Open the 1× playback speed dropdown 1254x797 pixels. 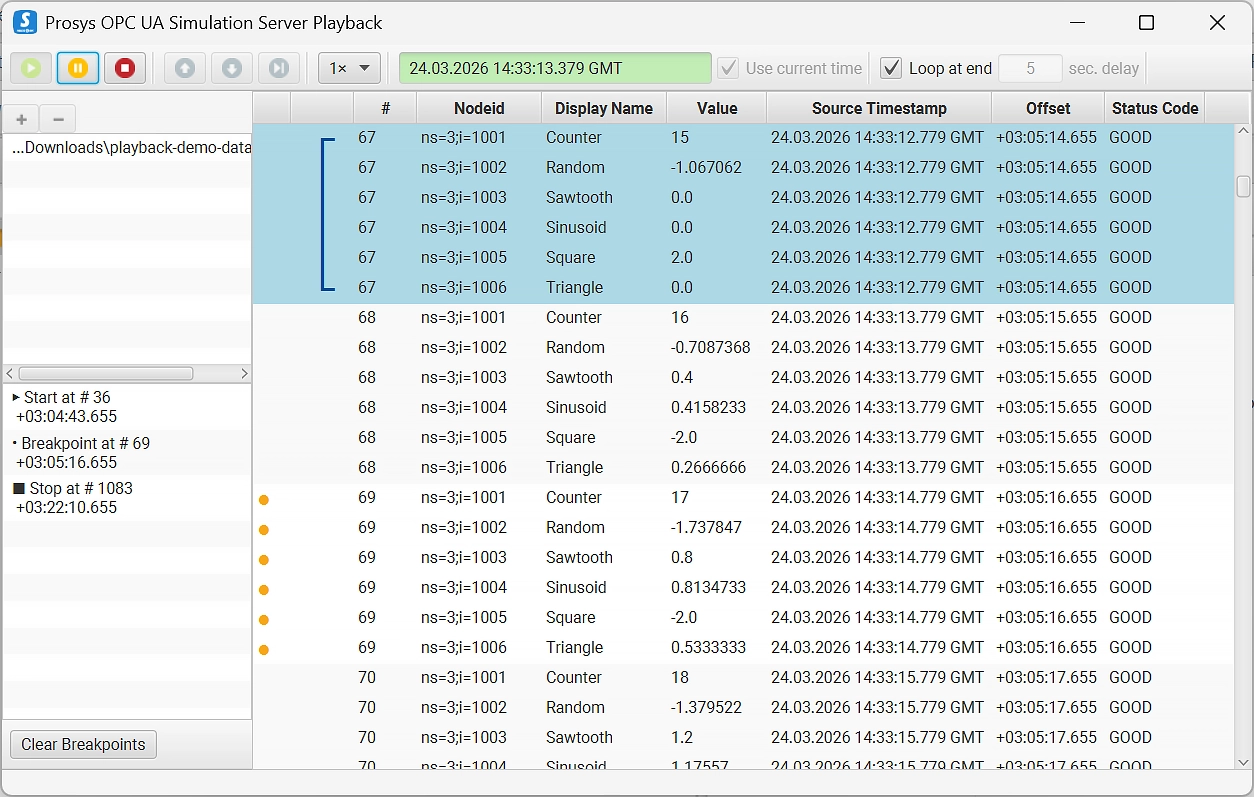(x=349, y=68)
